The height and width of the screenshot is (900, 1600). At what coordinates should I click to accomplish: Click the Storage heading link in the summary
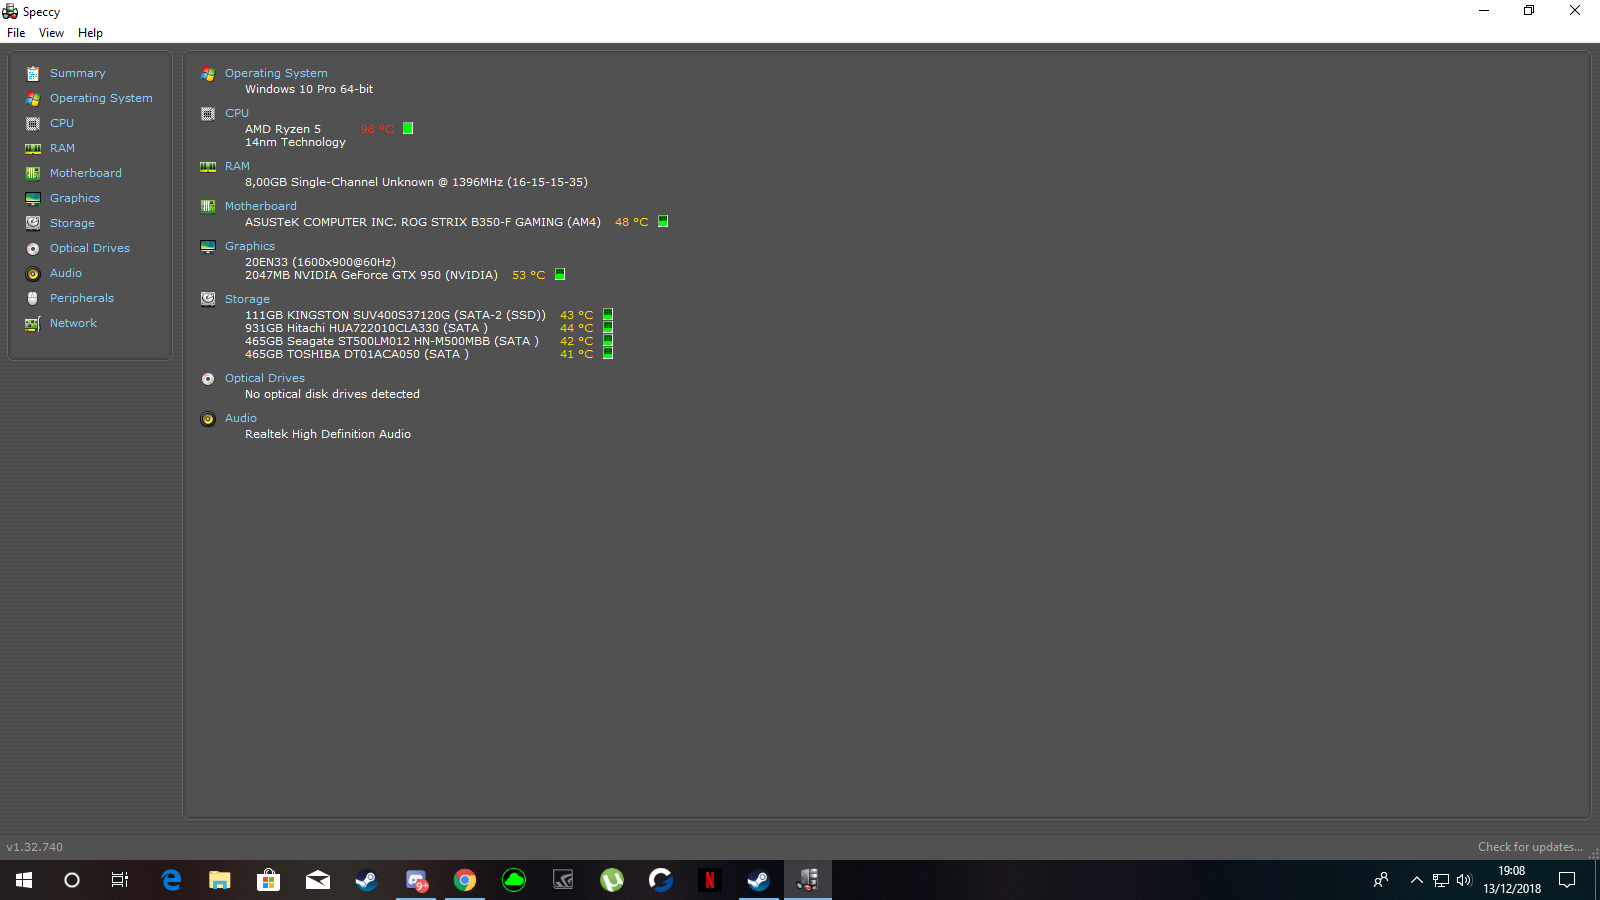tap(247, 299)
